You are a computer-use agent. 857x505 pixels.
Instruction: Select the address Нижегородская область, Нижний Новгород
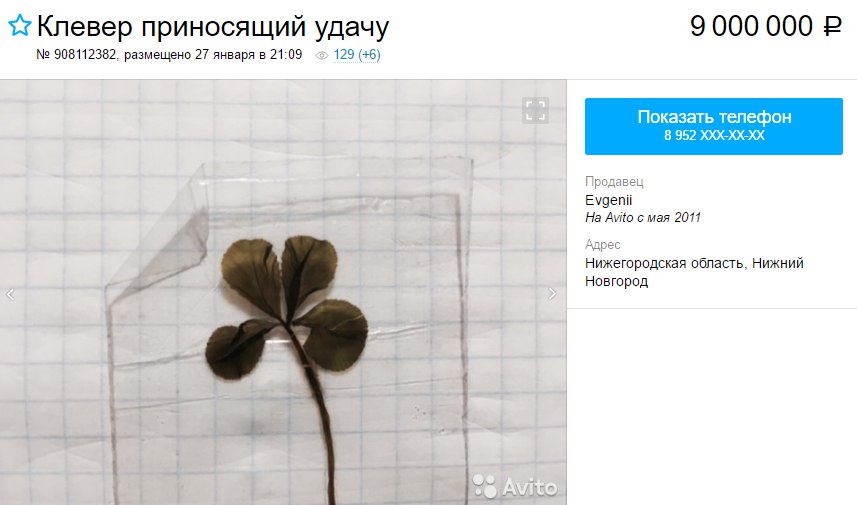pyautogui.click(x=694, y=272)
